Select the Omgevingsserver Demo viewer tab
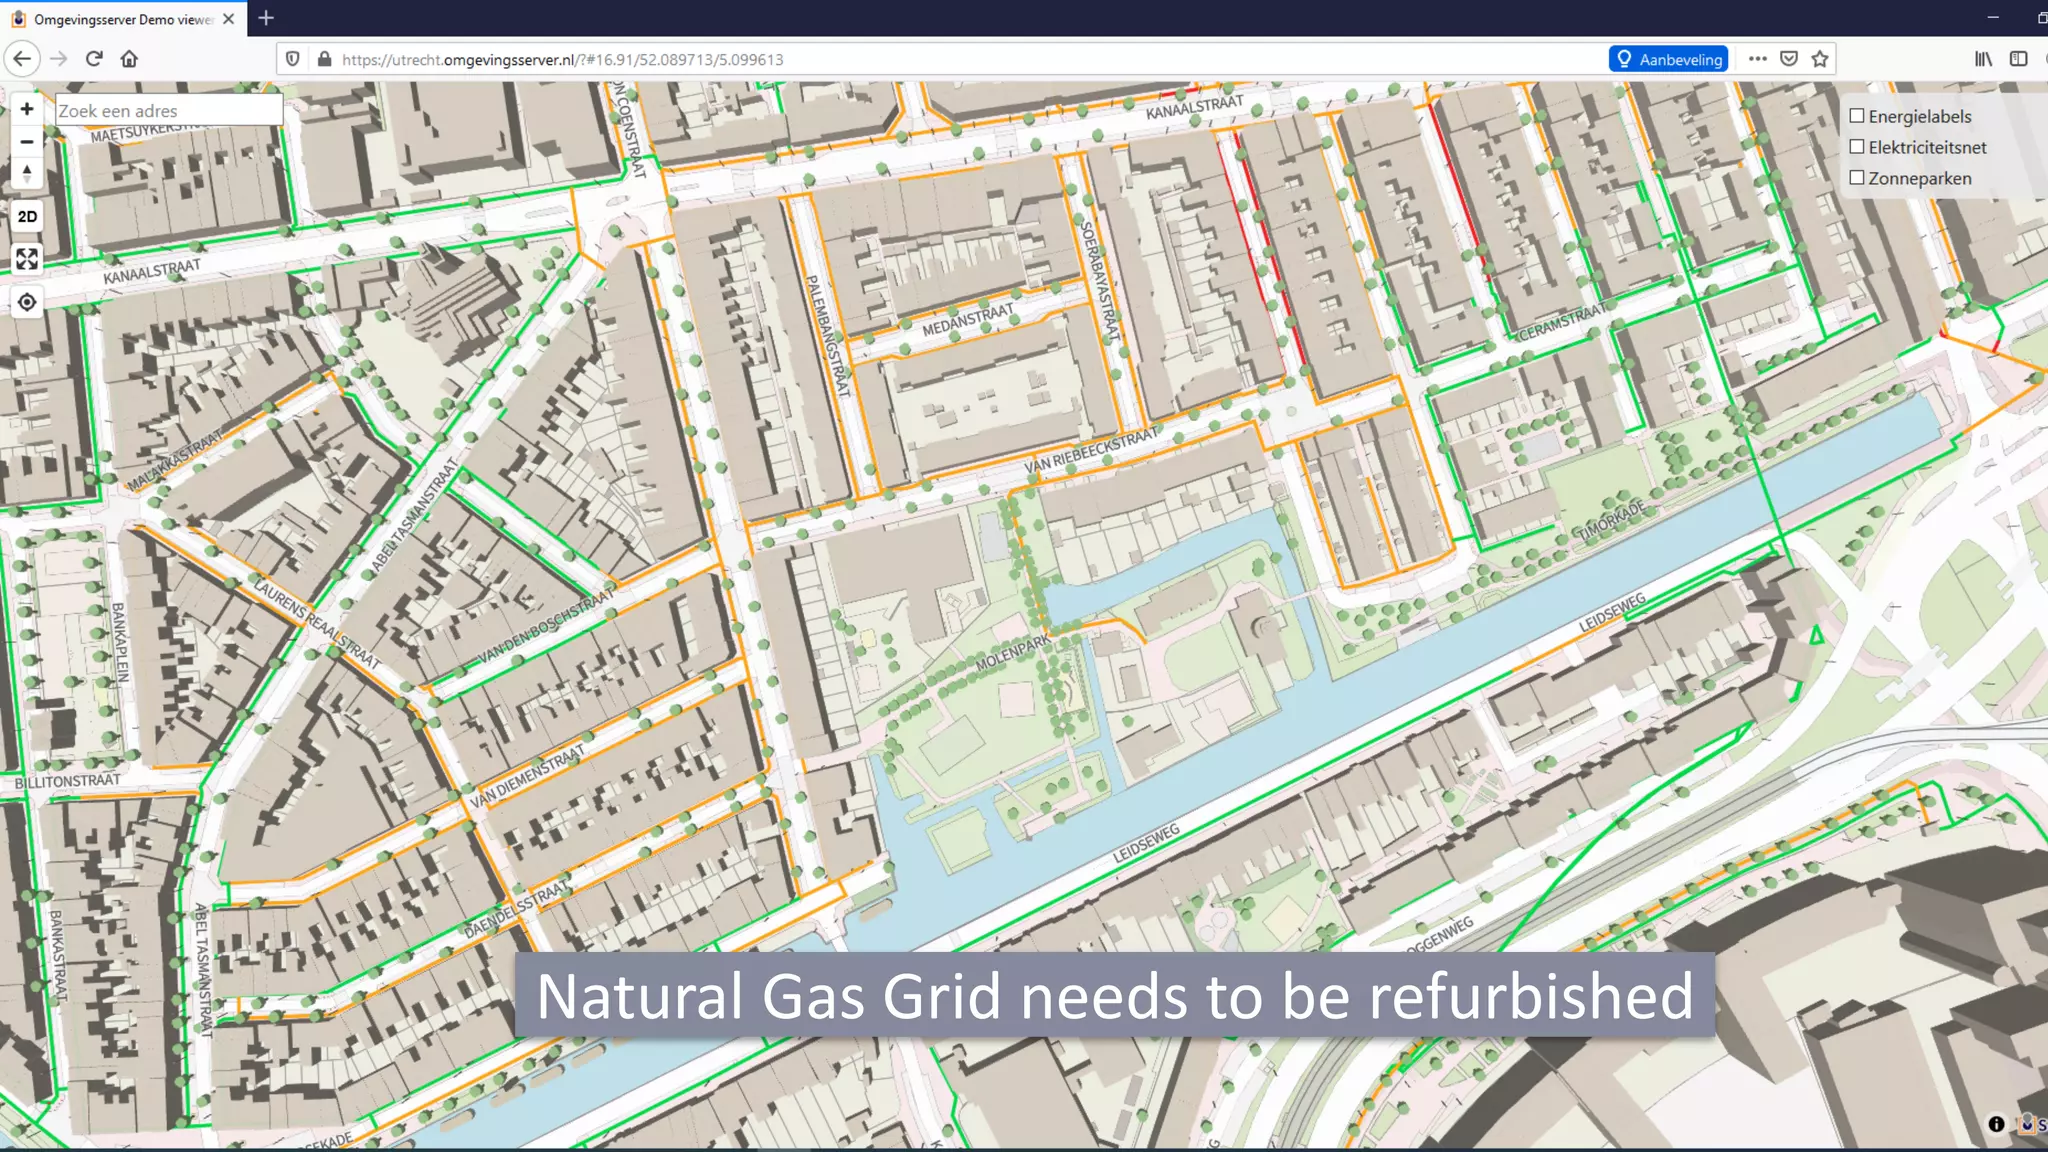 point(124,19)
